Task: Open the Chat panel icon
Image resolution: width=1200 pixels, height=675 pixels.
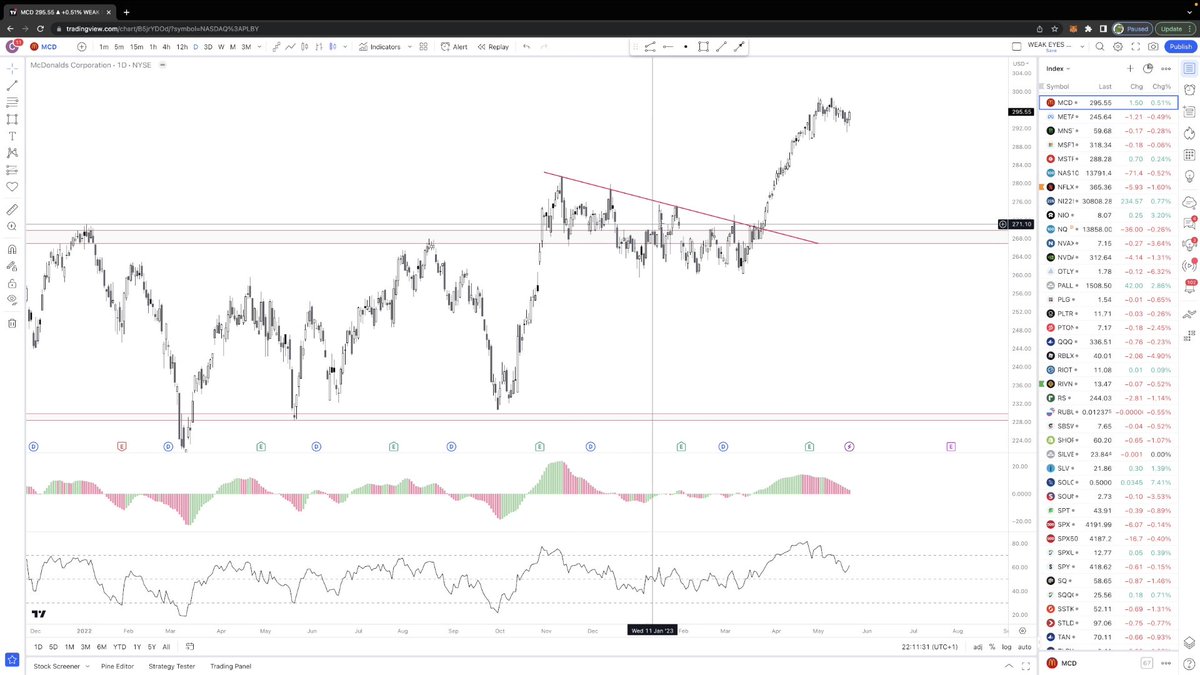Action: pyautogui.click(x=1189, y=222)
